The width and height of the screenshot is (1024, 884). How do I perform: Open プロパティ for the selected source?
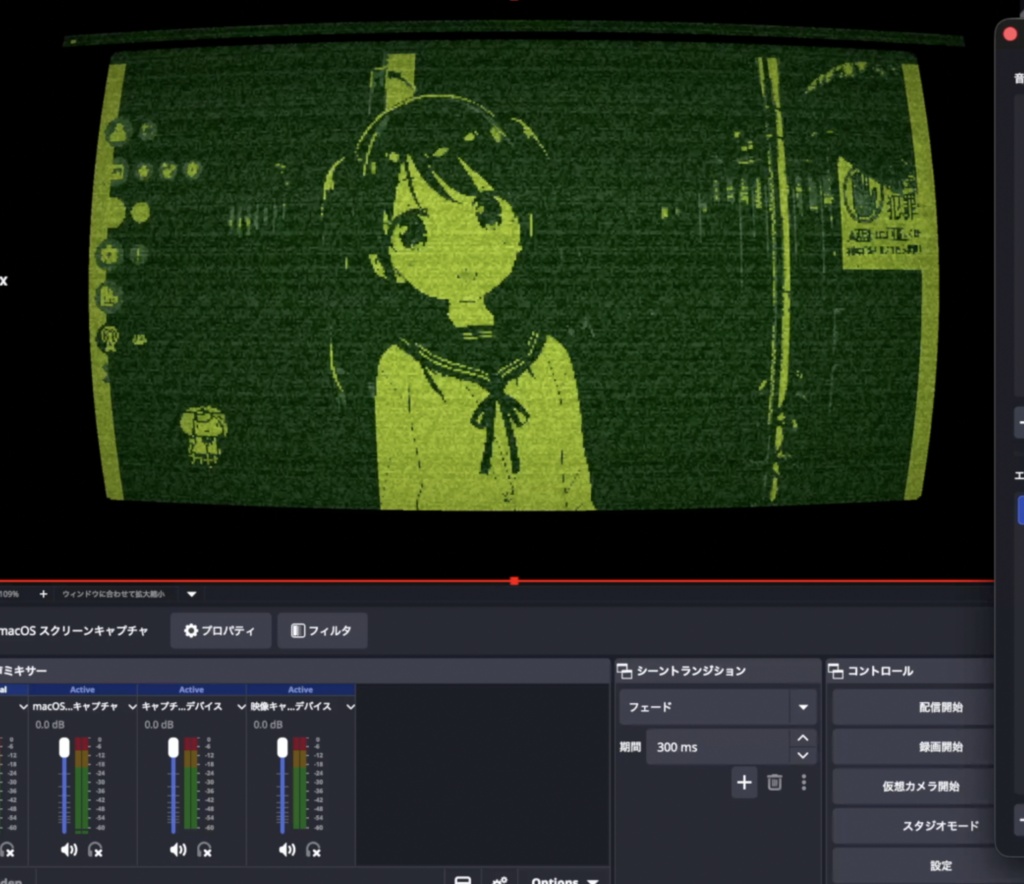[x=221, y=631]
